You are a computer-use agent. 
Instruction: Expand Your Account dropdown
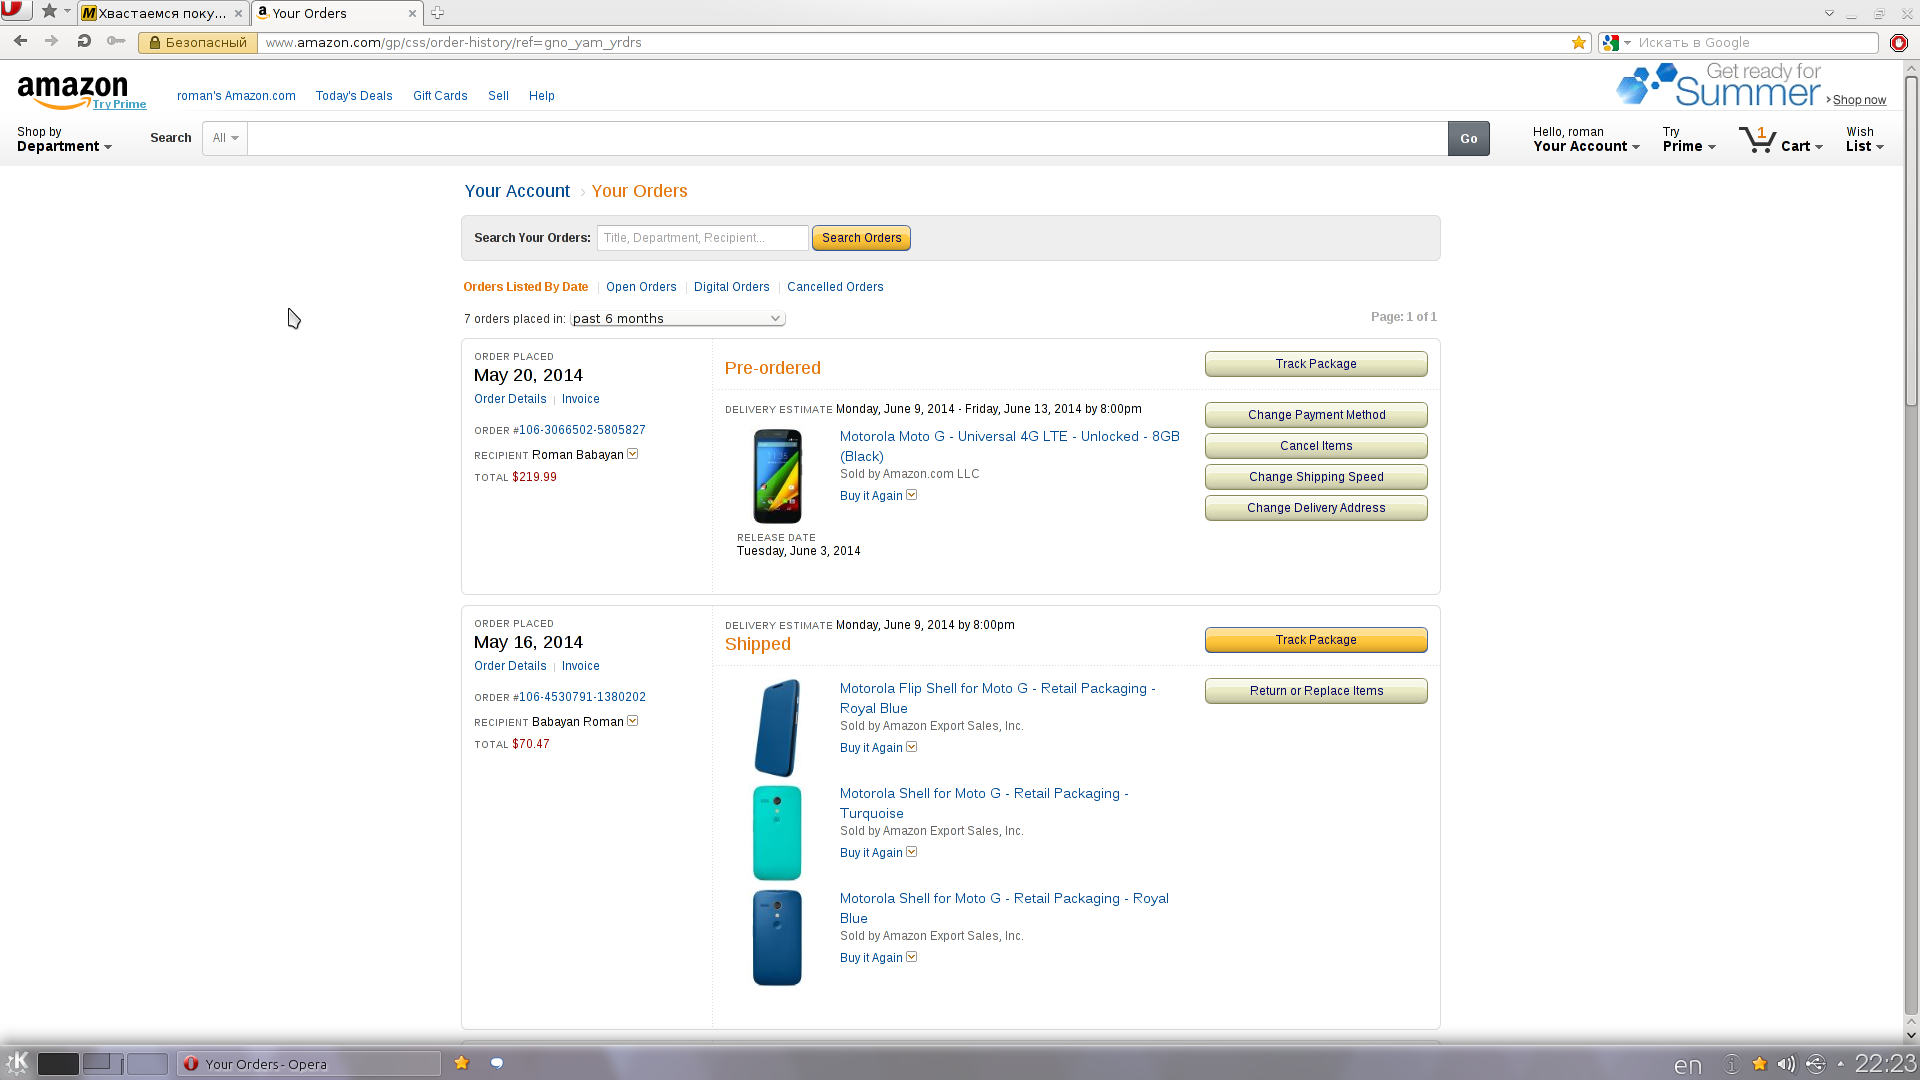[x=1586, y=139]
